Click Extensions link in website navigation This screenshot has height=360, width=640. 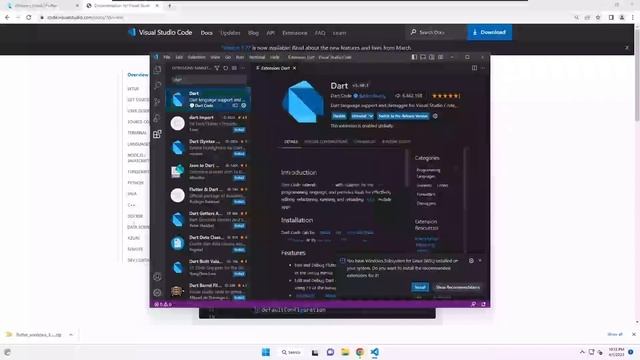pyautogui.click(x=295, y=33)
